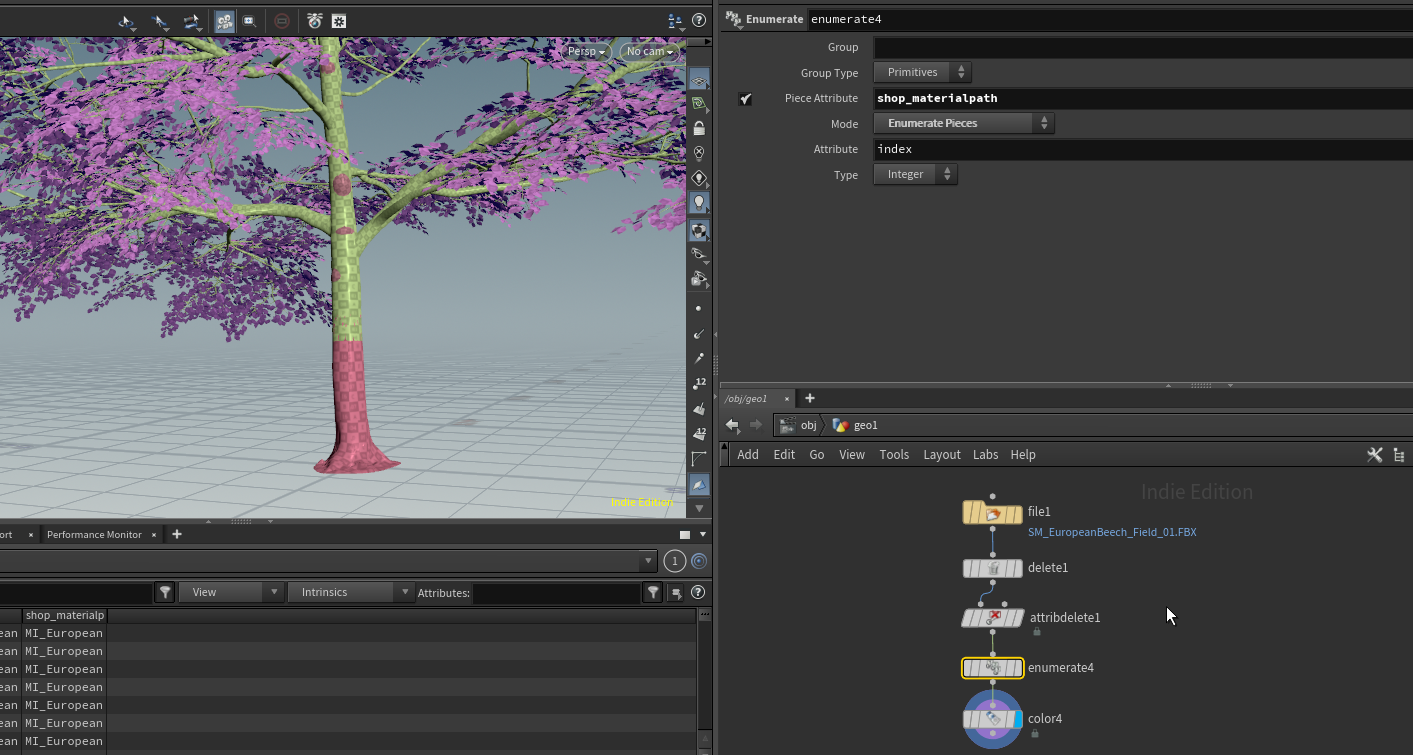The width and height of the screenshot is (1413, 755).
Task: Click the display points dot icon
Action: click(698, 309)
